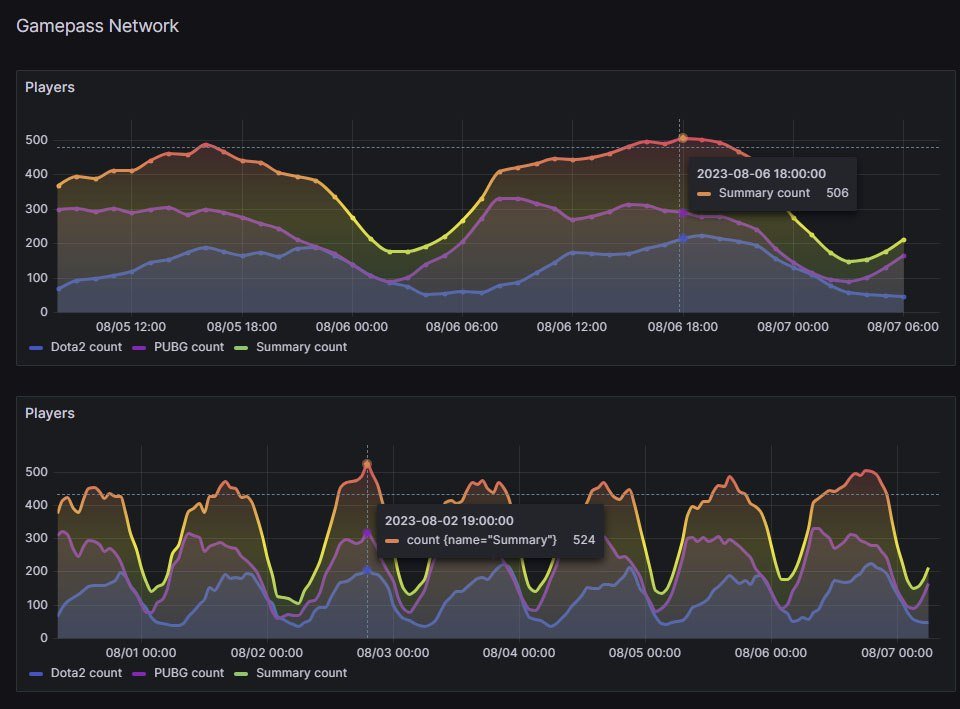Screen dimensions: 960x709
Task: Click the Dota2 data point at 08/02 19:00
Action: pyautogui.click(x=367, y=570)
